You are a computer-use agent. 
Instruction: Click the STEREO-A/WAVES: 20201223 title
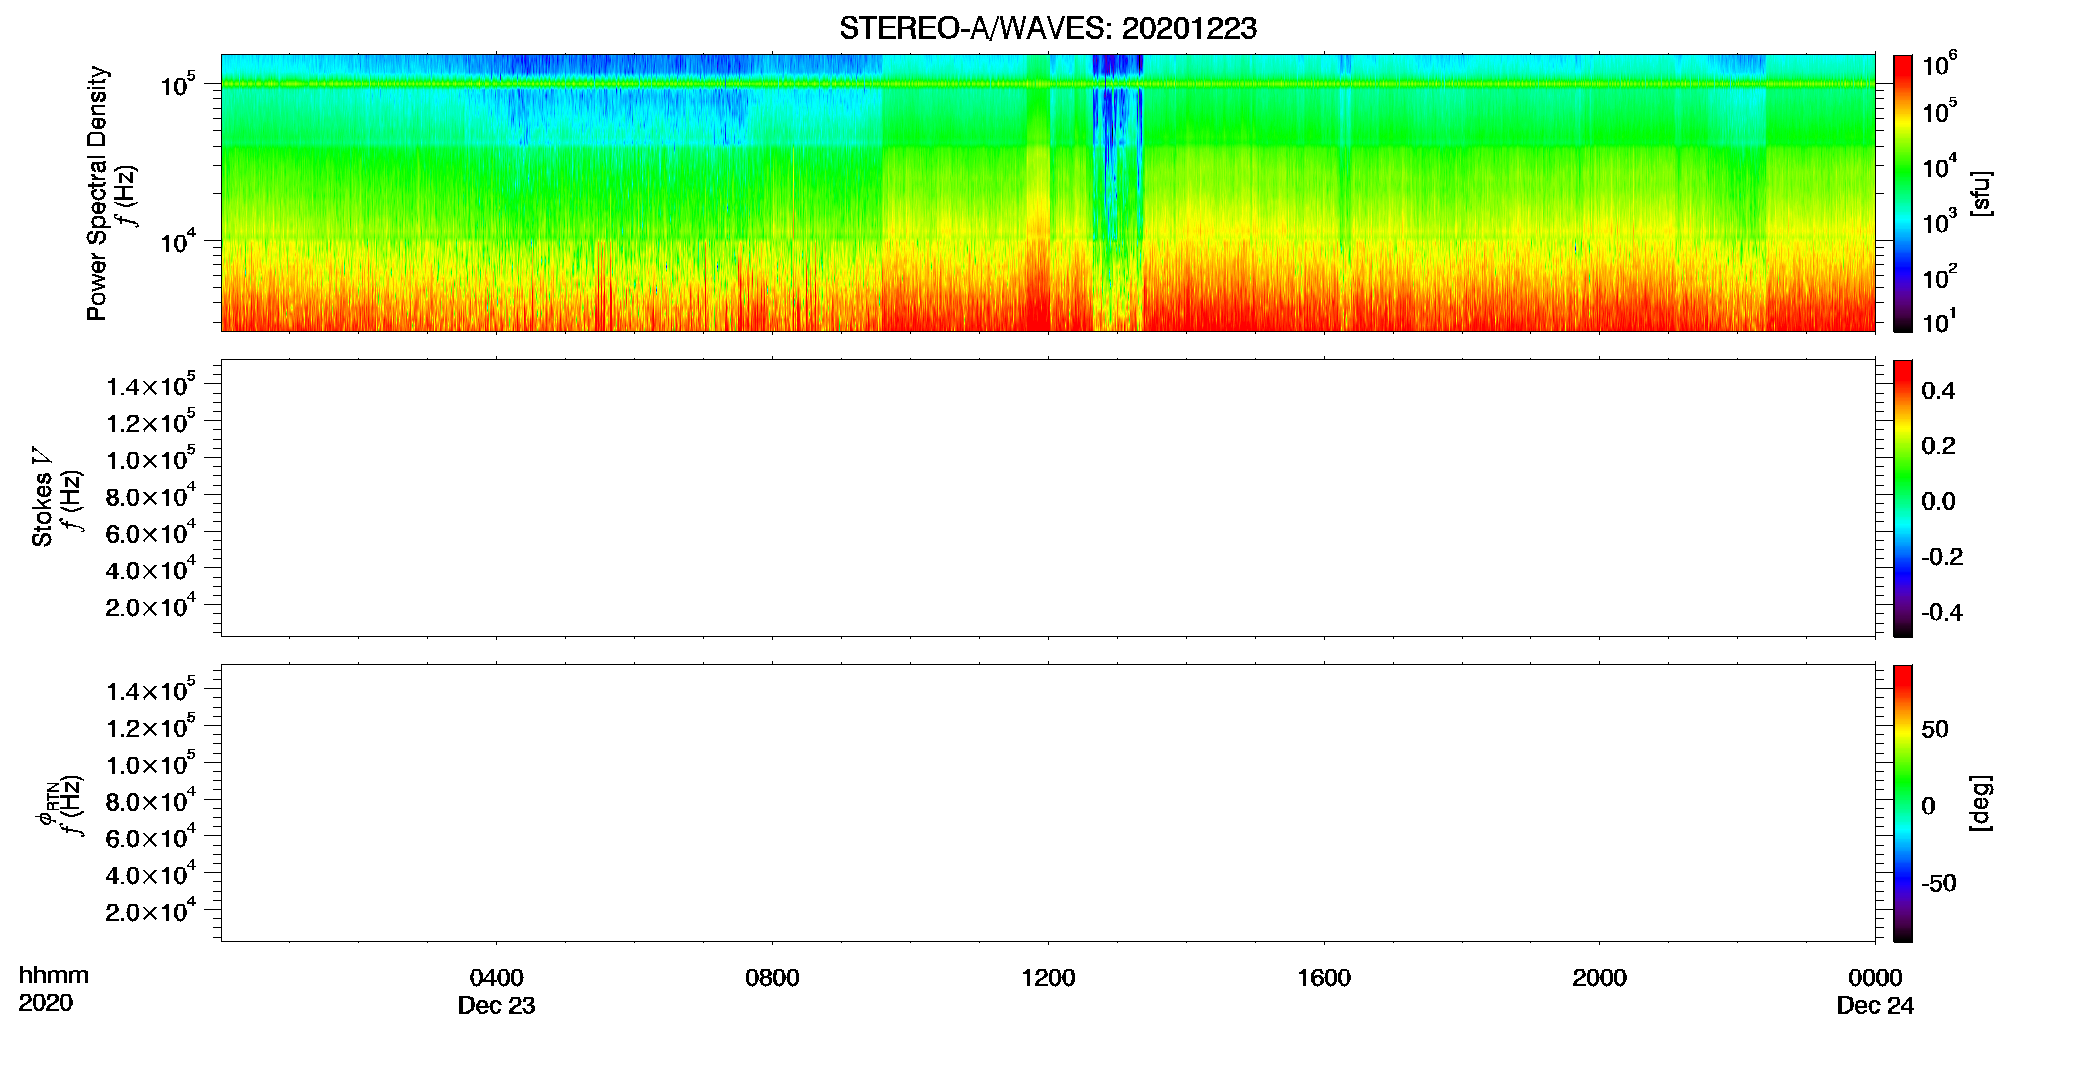(1047, 28)
